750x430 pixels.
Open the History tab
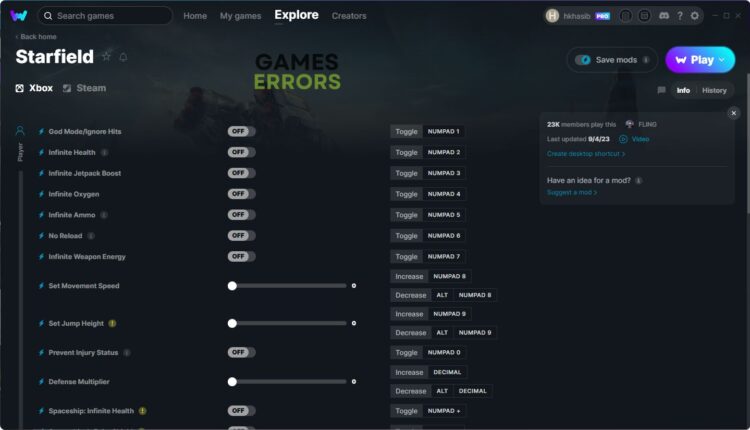tap(714, 90)
